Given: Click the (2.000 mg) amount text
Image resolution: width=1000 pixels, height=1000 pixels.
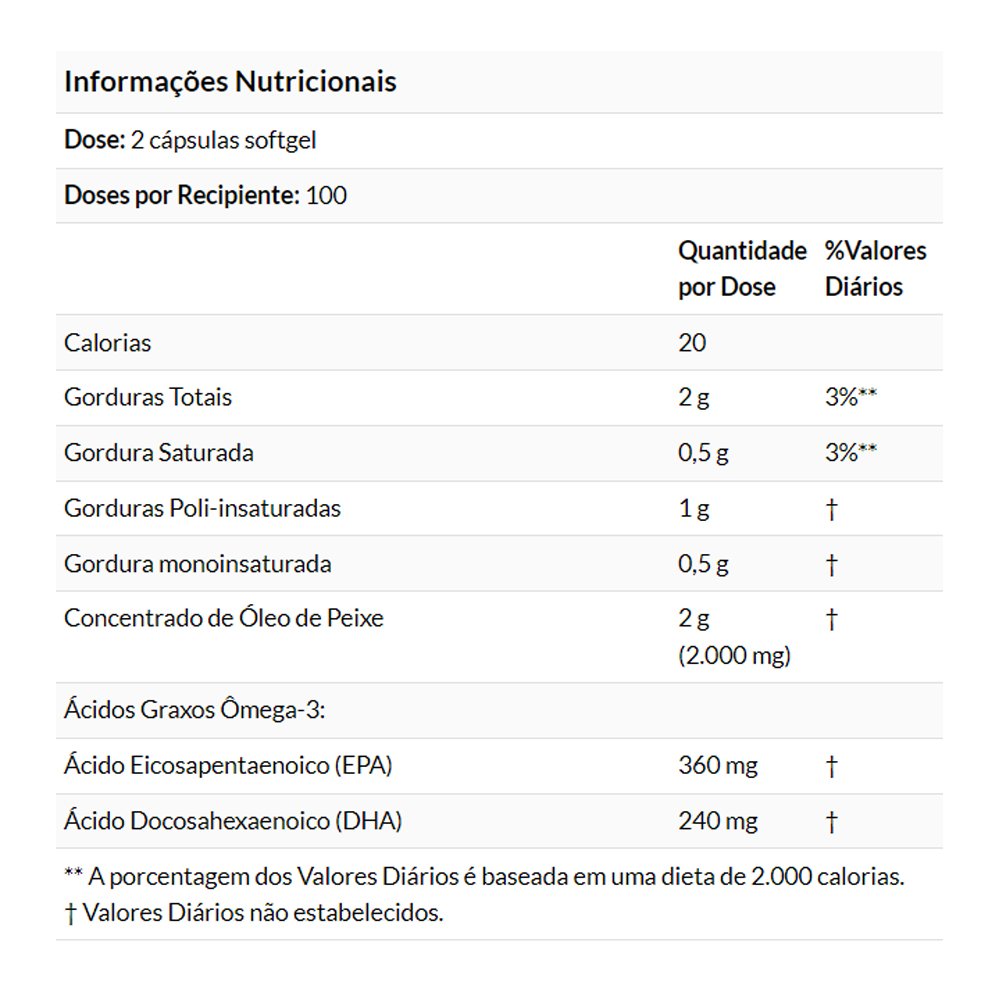Looking at the screenshot, I should [734, 656].
